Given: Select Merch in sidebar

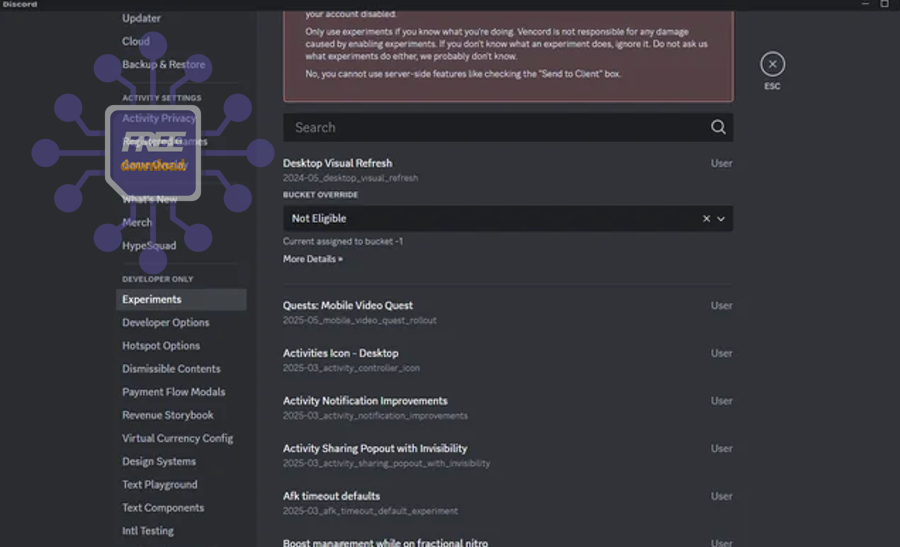Looking at the screenshot, I should pos(137,223).
